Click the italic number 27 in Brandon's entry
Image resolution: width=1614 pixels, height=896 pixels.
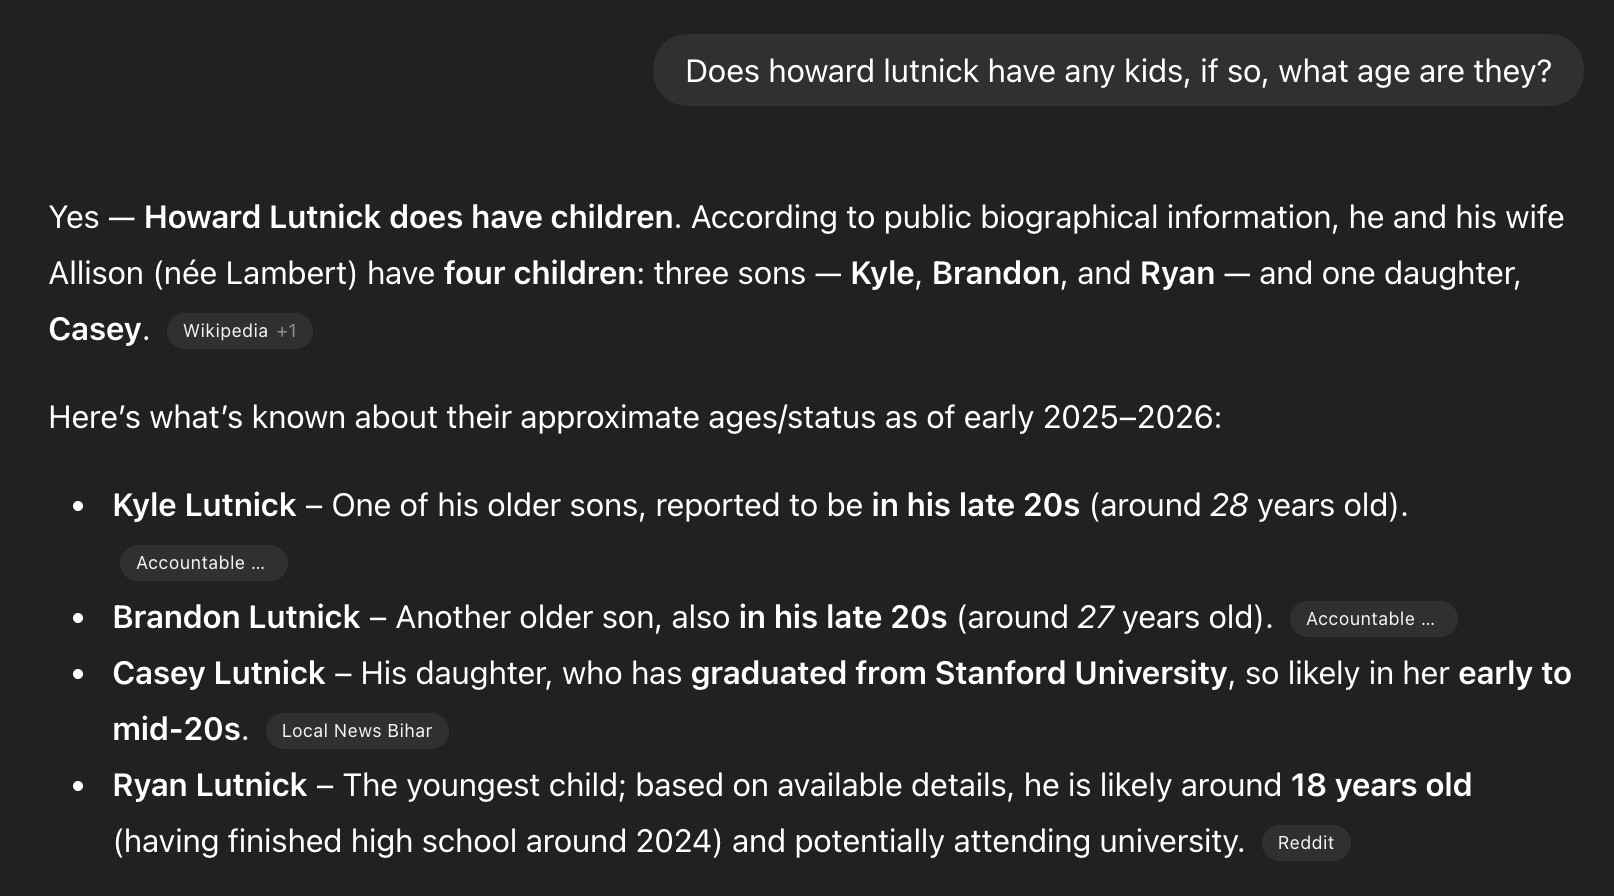tap(1095, 617)
